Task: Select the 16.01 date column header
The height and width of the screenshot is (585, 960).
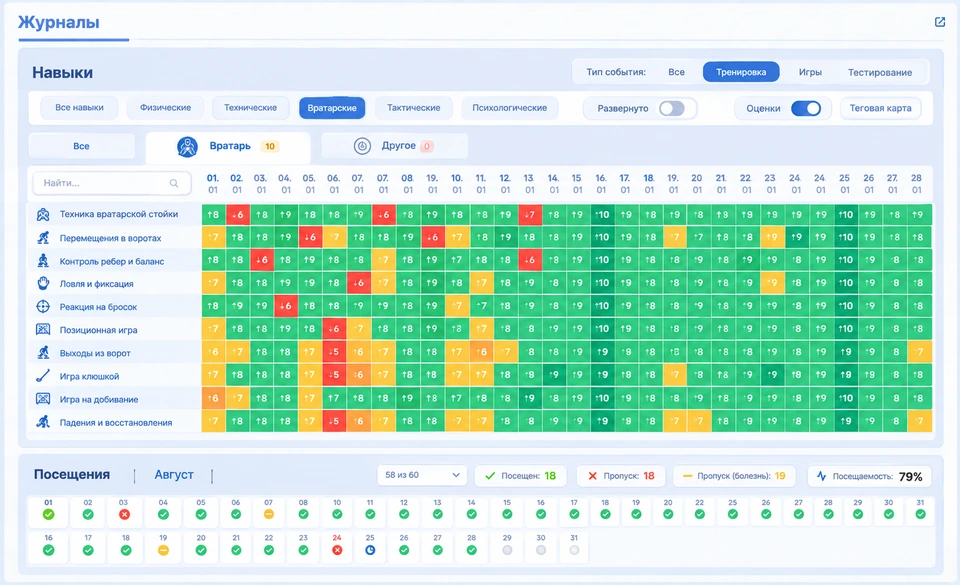Action: (x=601, y=184)
